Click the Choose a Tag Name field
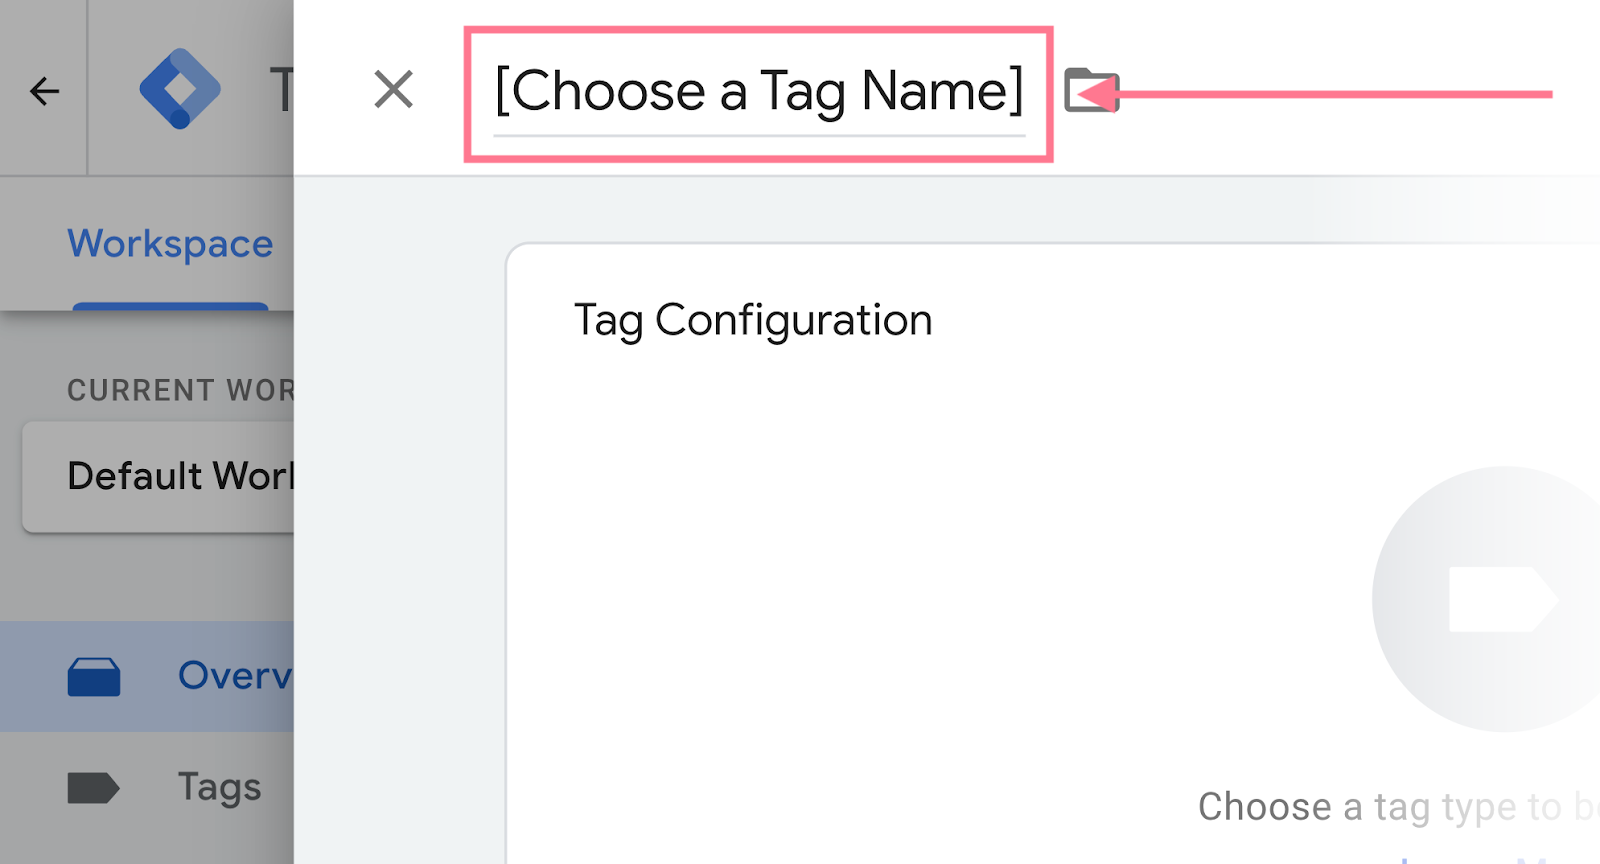This screenshot has height=864, width=1600. pos(760,92)
